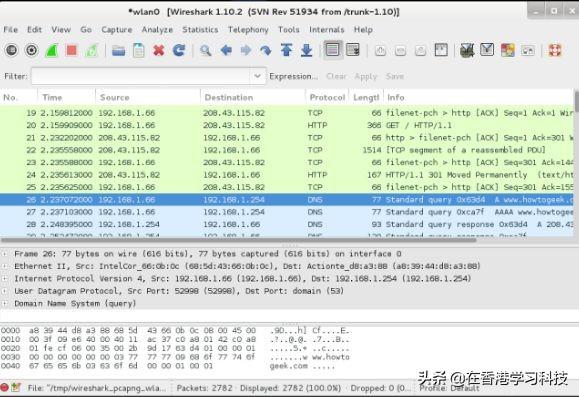Viewport: 579px width, 397px height.
Task: Jump to the last packet using the down arrow icon
Action: click(x=306, y=50)
